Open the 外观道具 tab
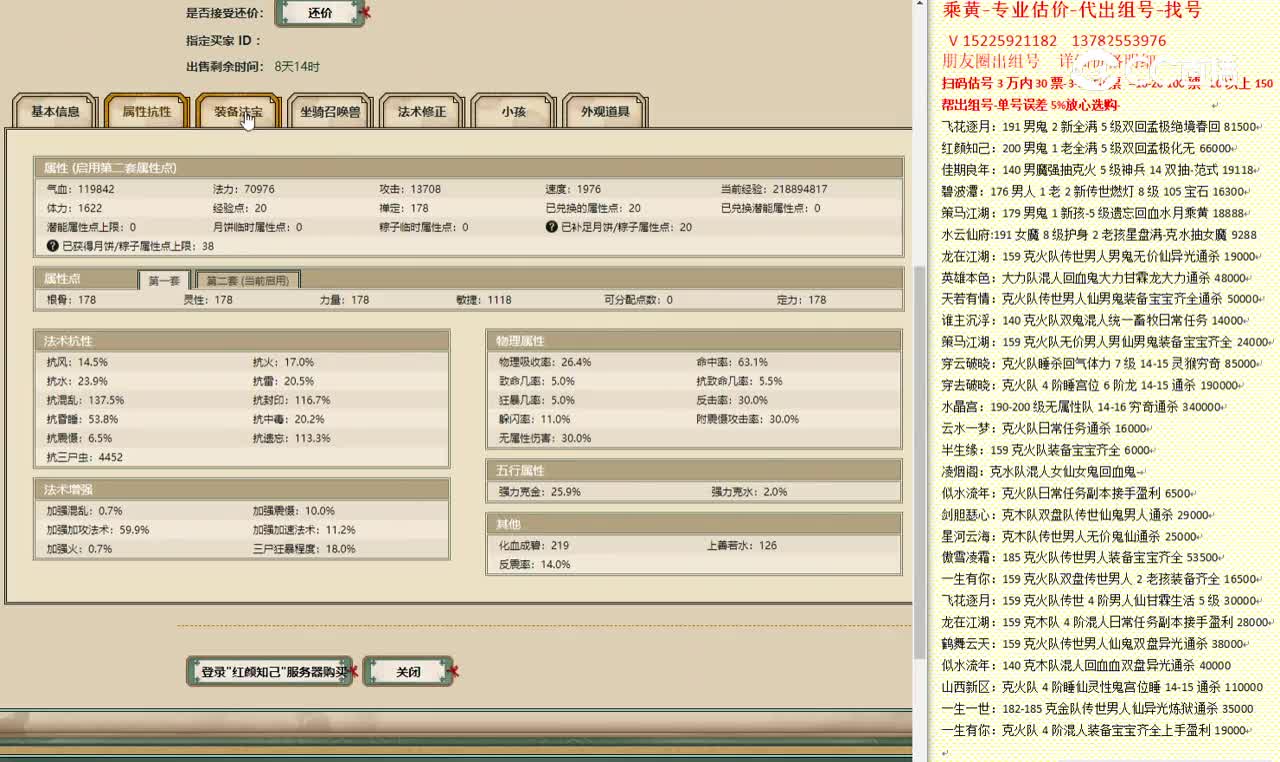1280x762 pixels. pyautogui.click(x=605, y=112)
